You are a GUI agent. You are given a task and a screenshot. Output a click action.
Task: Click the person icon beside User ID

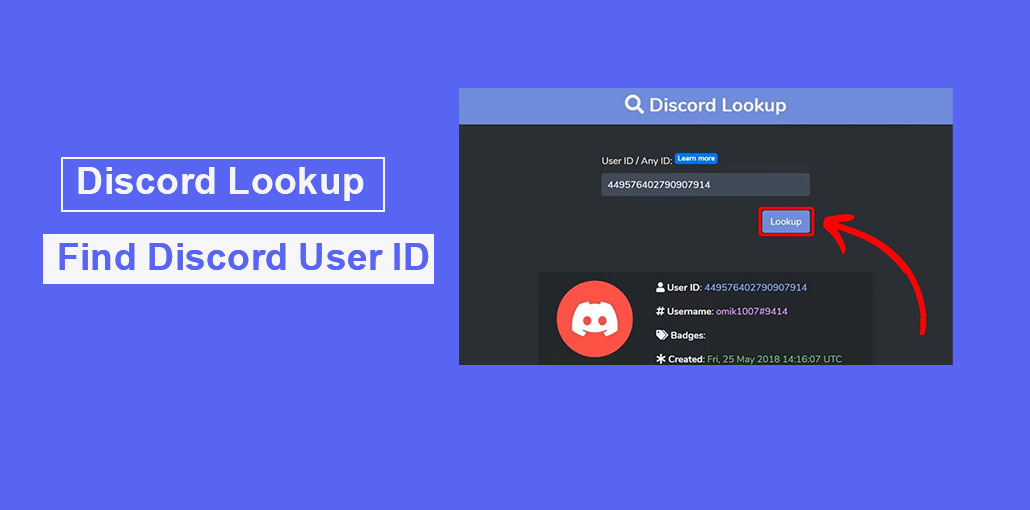point(660,287)
